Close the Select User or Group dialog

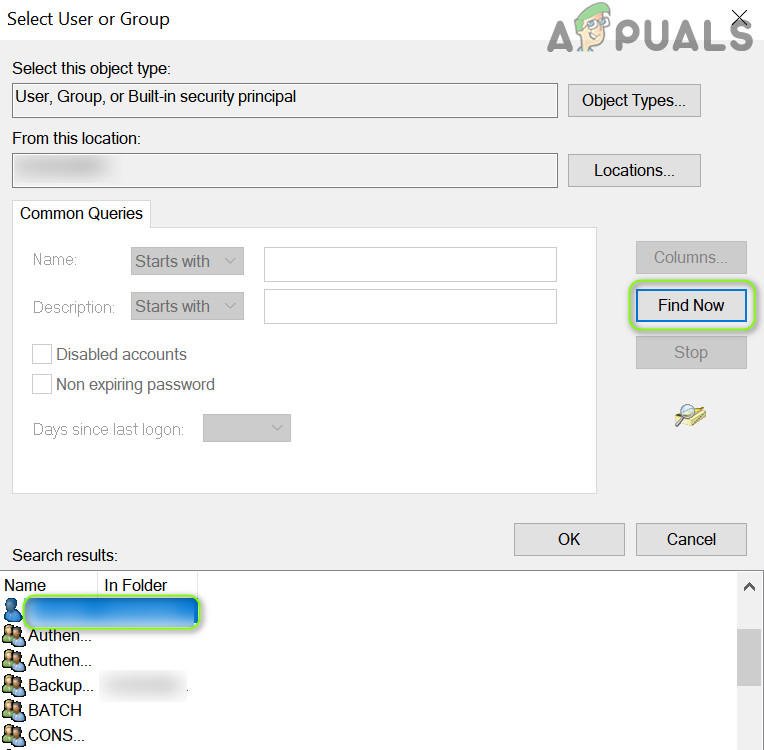pyautogui.click(x=739, y=19)
